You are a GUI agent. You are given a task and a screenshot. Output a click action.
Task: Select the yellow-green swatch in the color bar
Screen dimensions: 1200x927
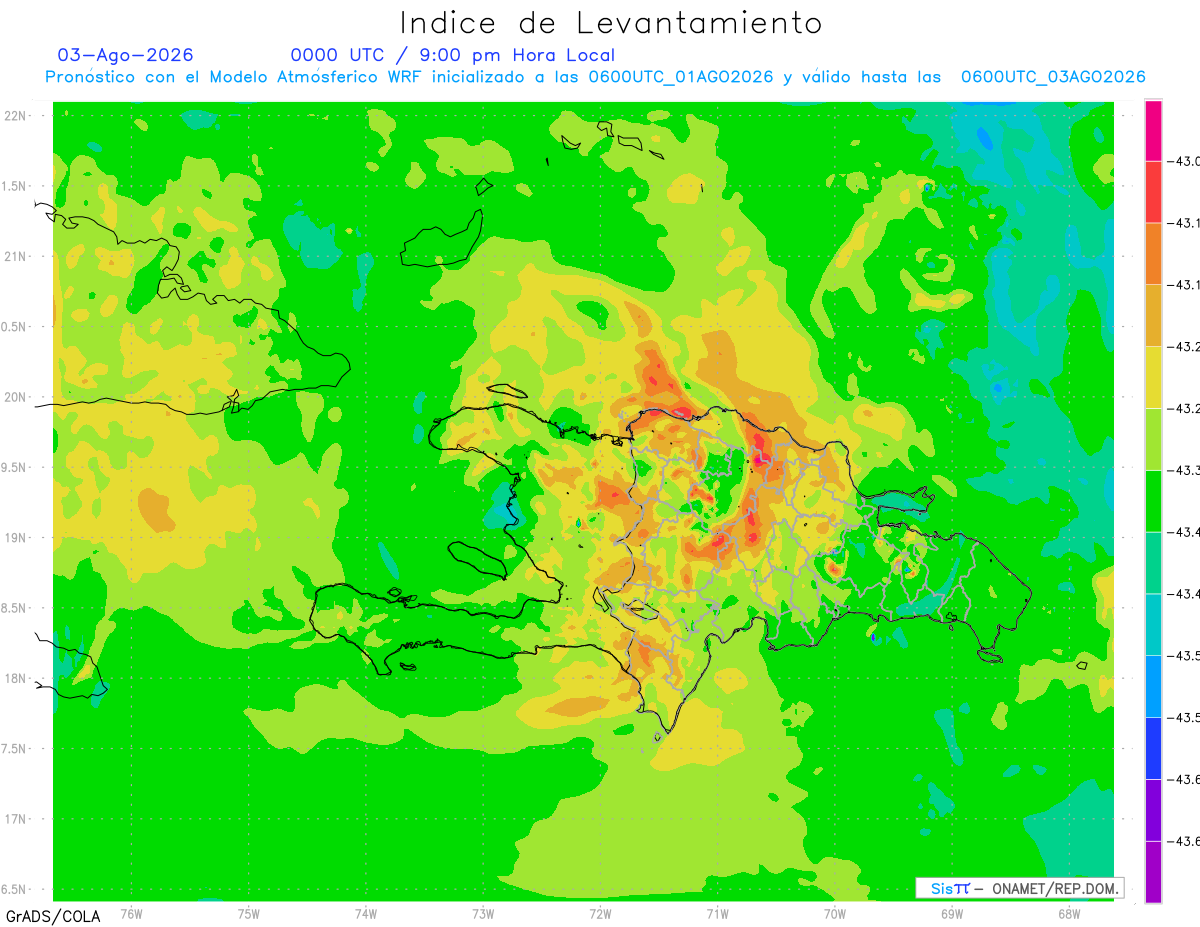tap(1153, 439)
